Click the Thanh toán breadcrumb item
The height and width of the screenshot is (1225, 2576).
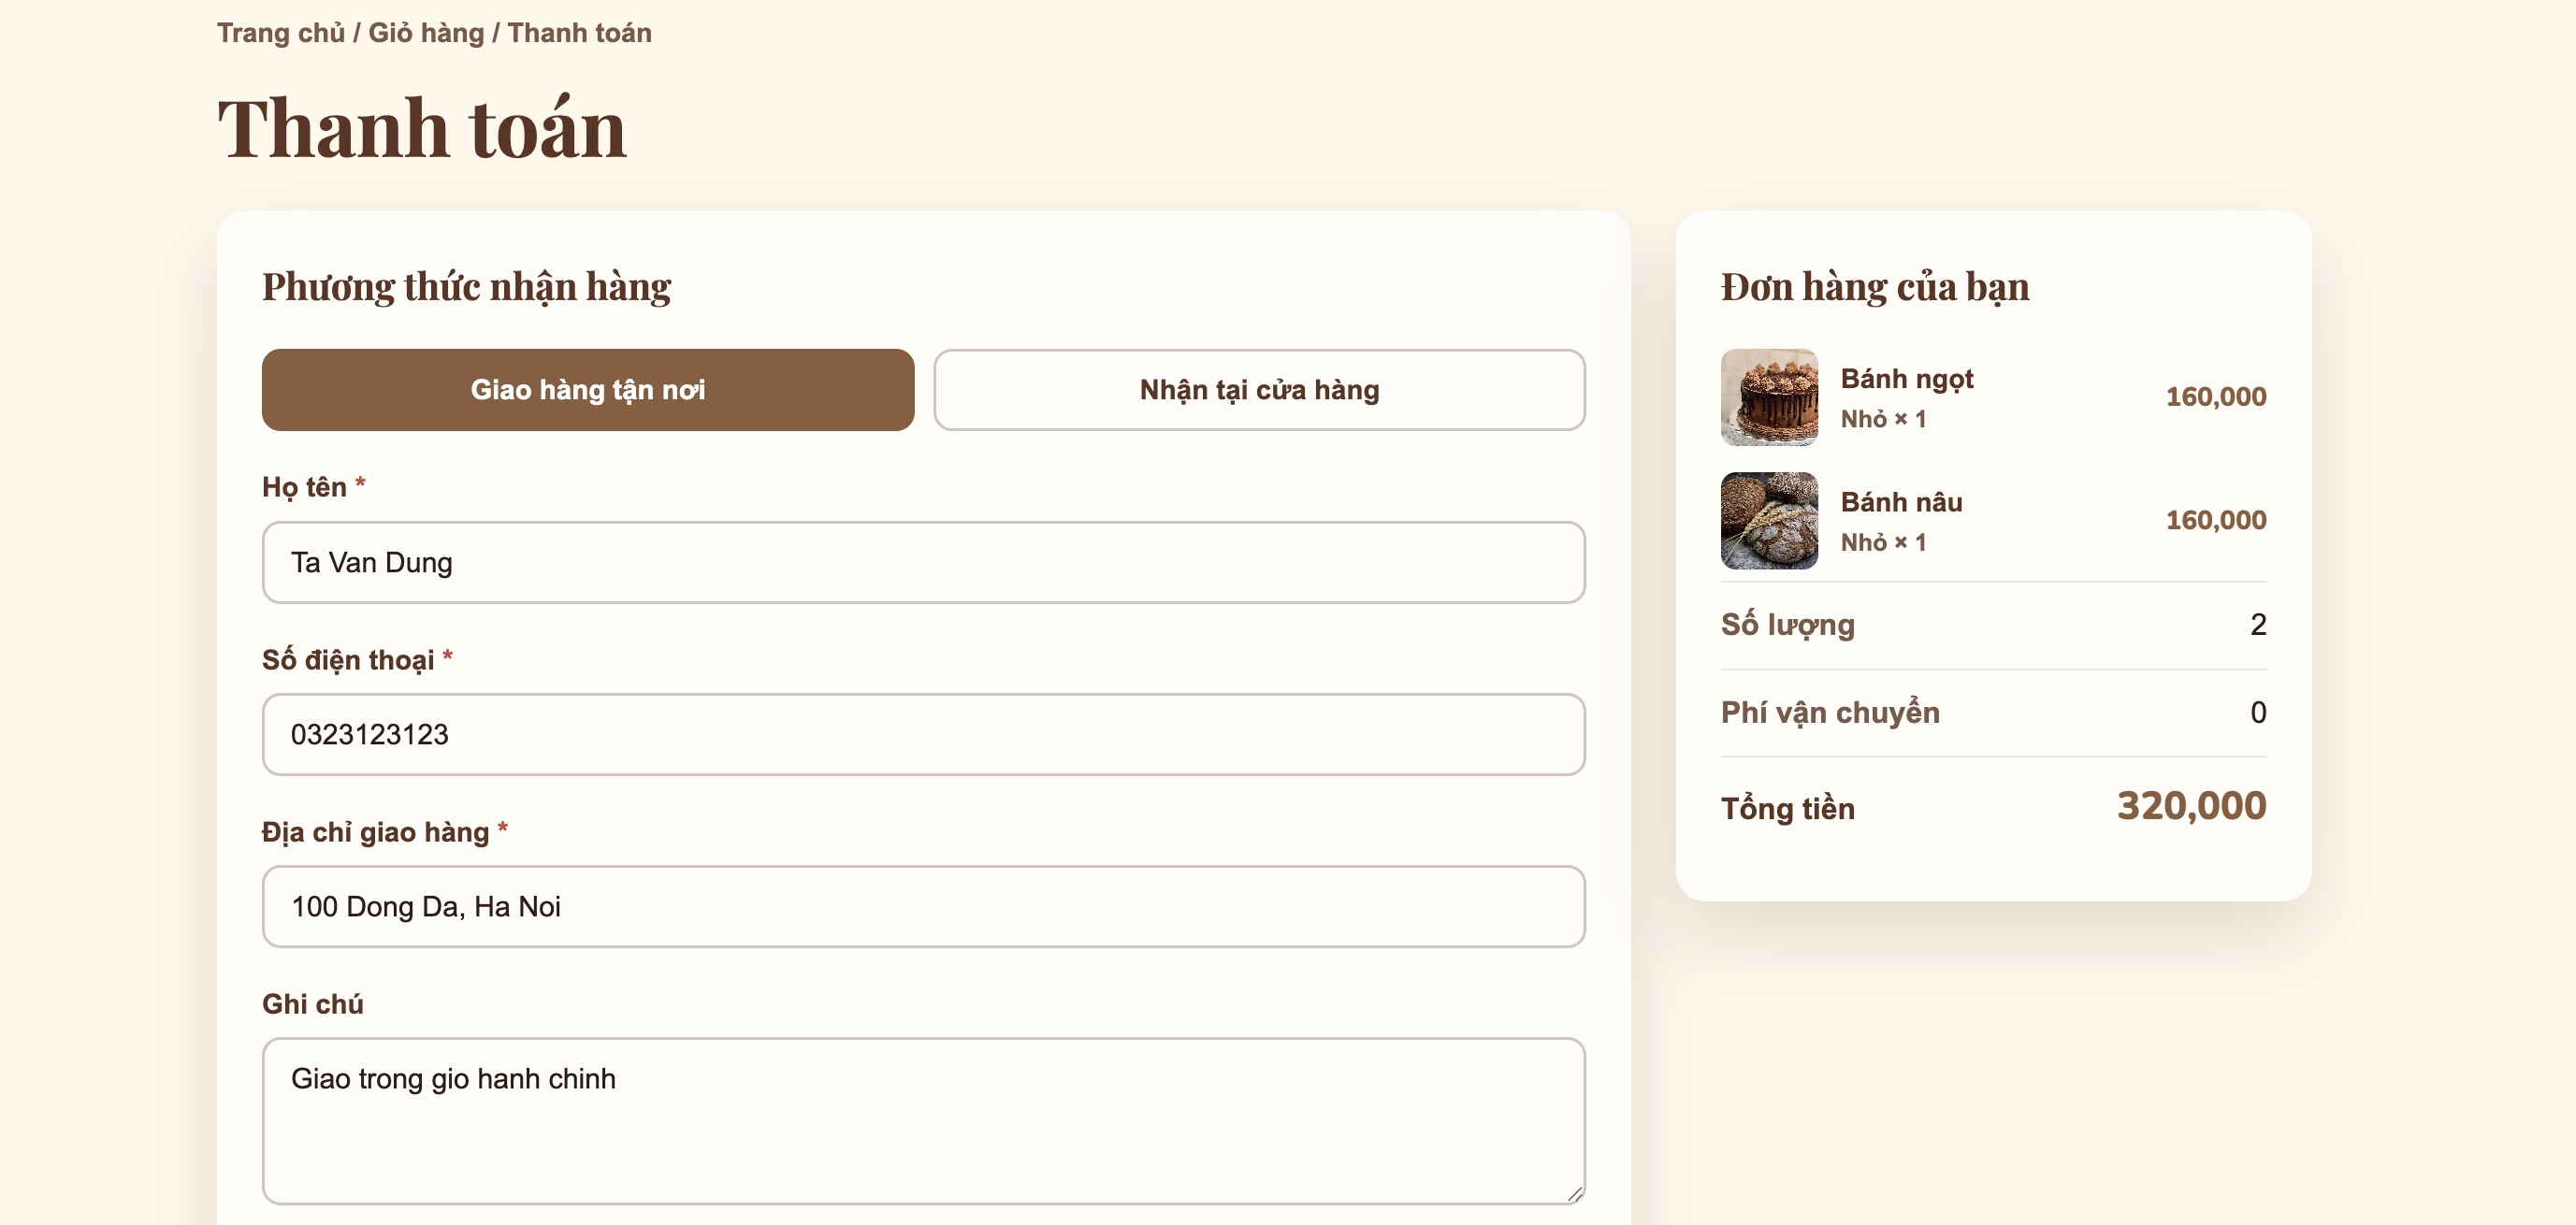579,33
